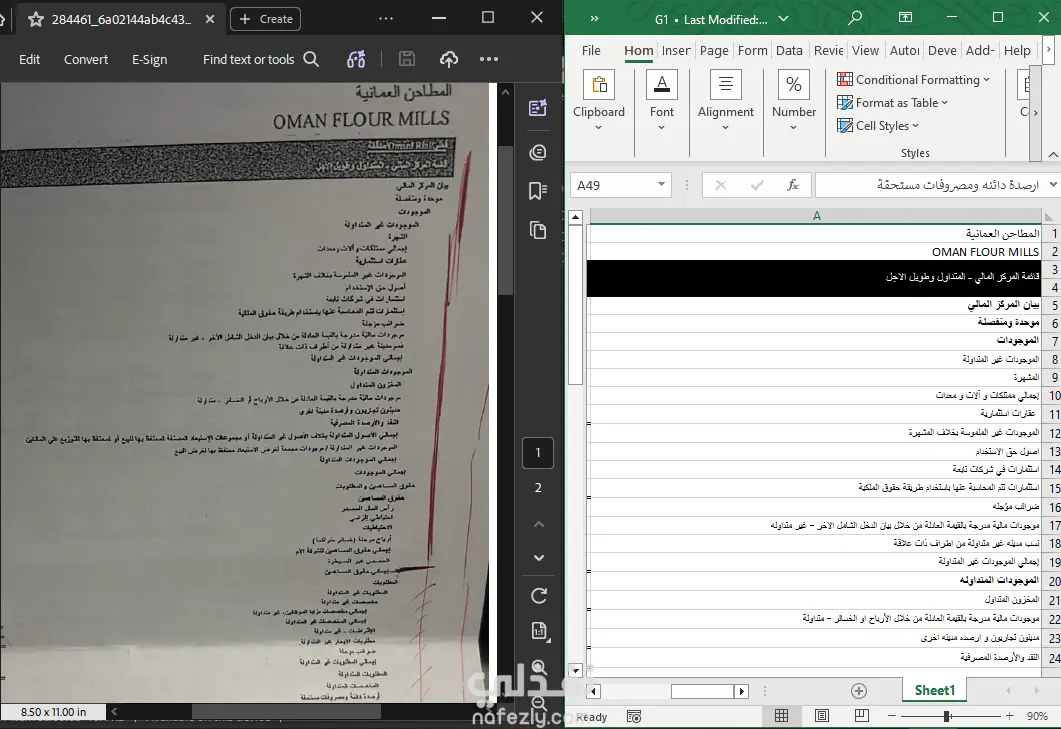Viewport: 1061px width, 729px height.
Task: Close the 284461 PDF document tab
Action: click(x=210, y=20)
